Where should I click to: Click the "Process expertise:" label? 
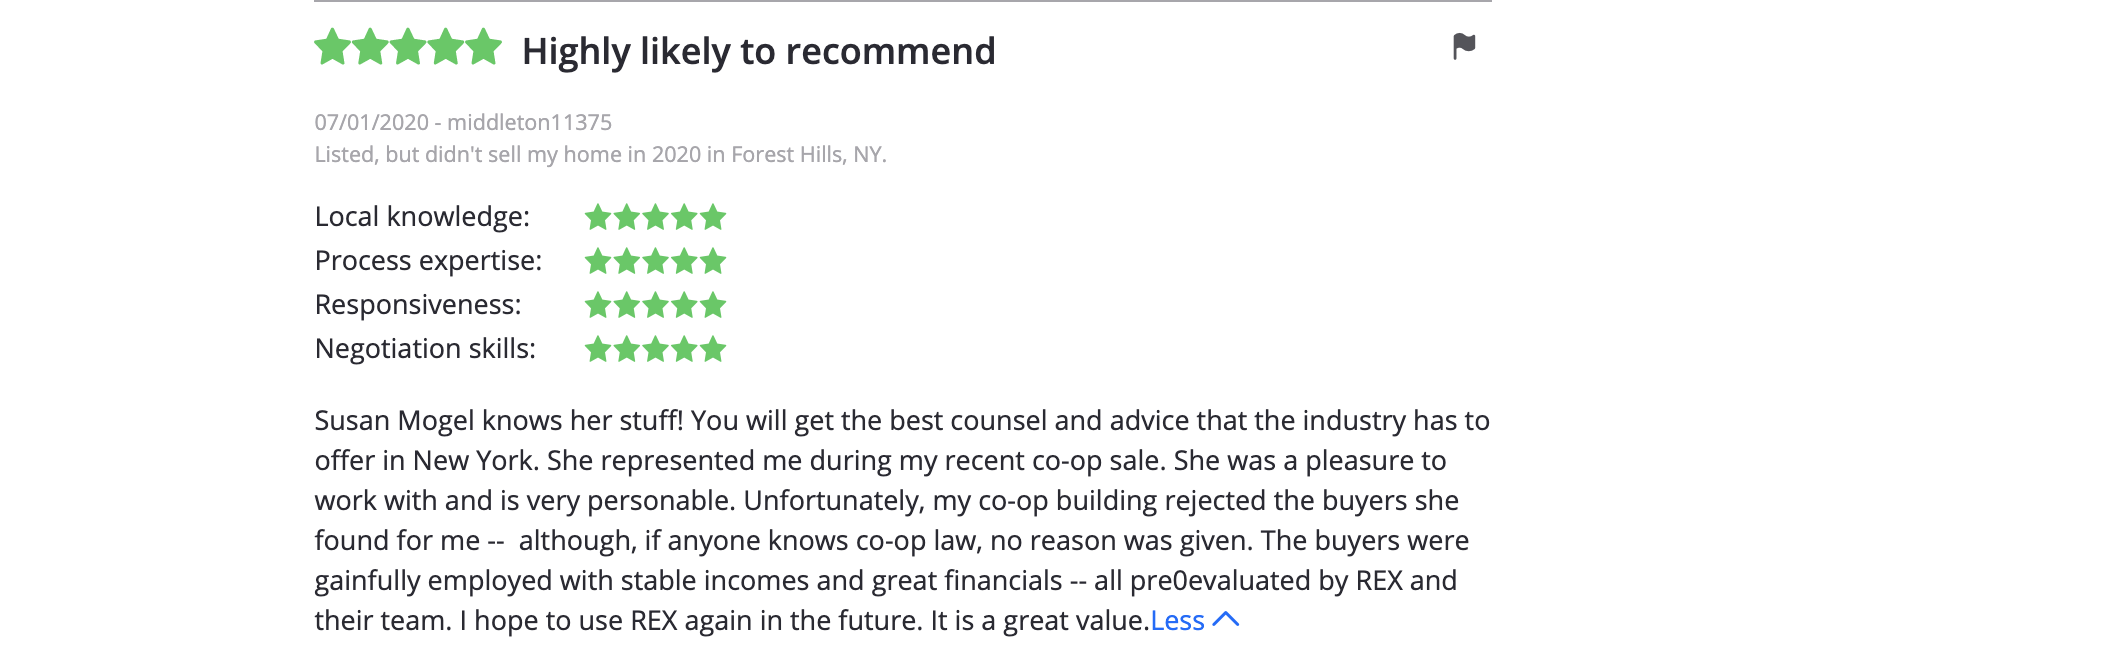click(x=428, y=261)
